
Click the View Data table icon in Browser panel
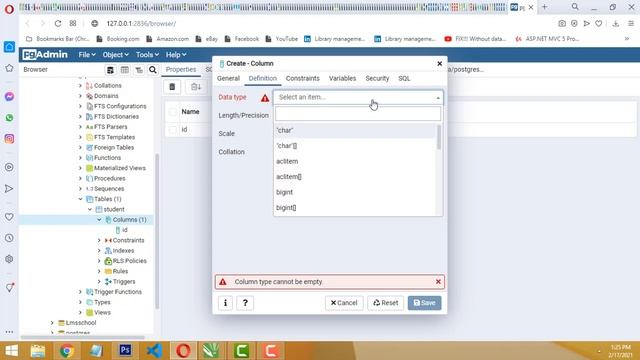pyautogui.click(x=124, y=70)
